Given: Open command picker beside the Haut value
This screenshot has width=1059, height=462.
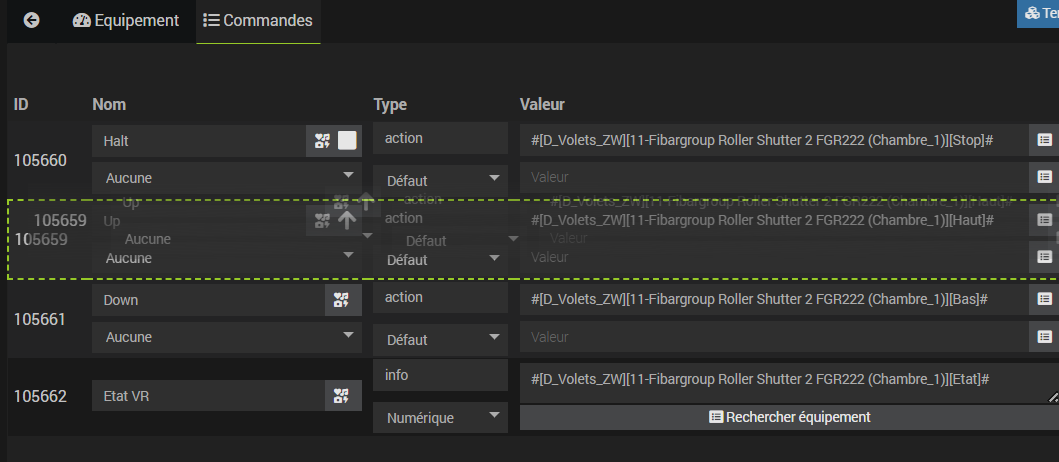Looking at the screenshot, I should click(x=1044, y=220).
